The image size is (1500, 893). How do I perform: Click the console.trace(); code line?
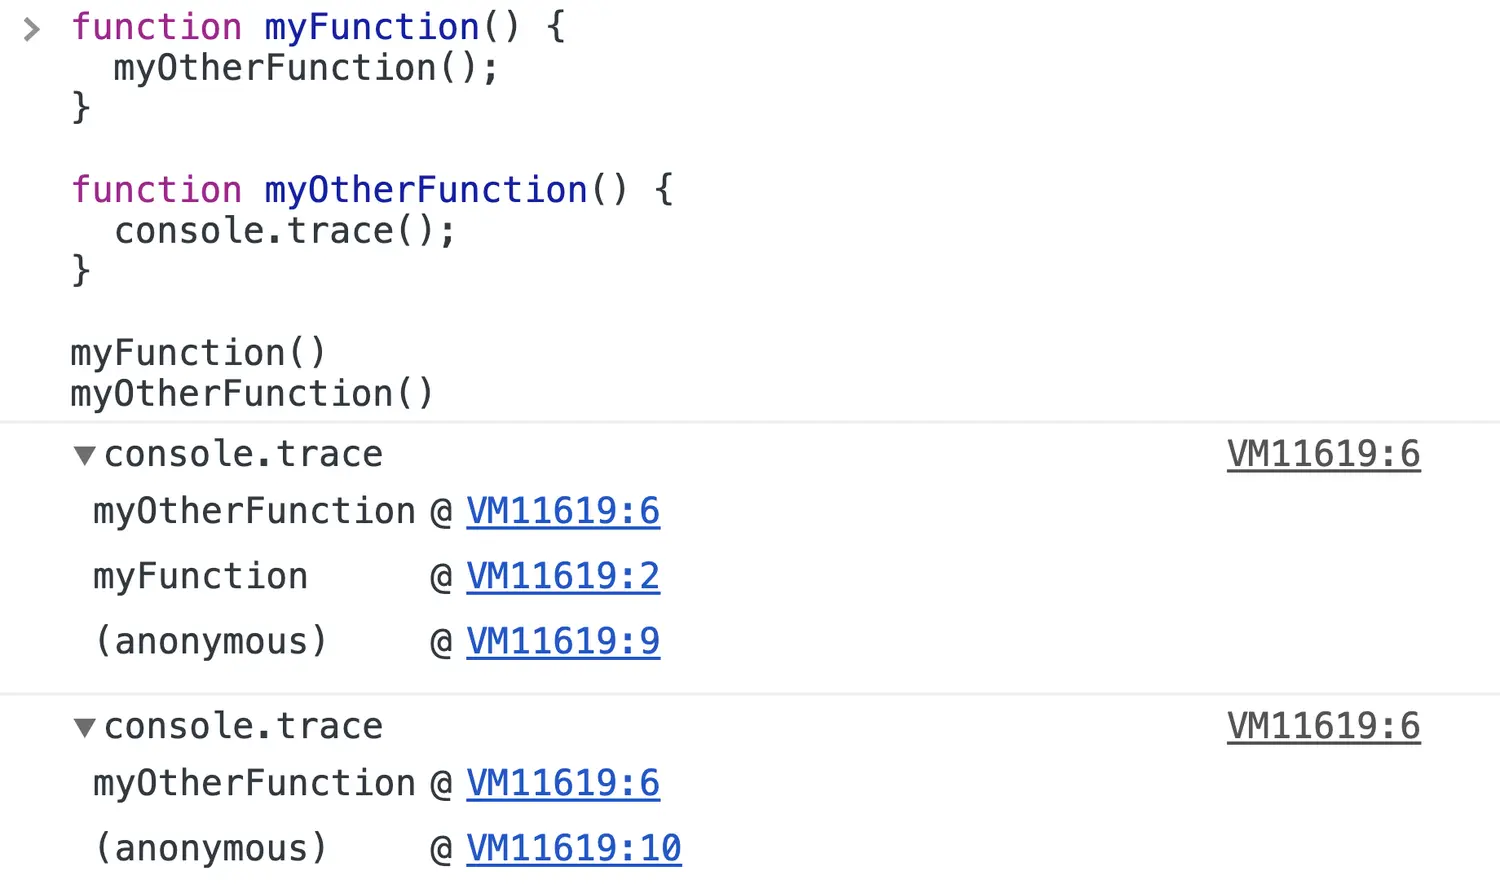pyautogui.click(x=285, y=231)
